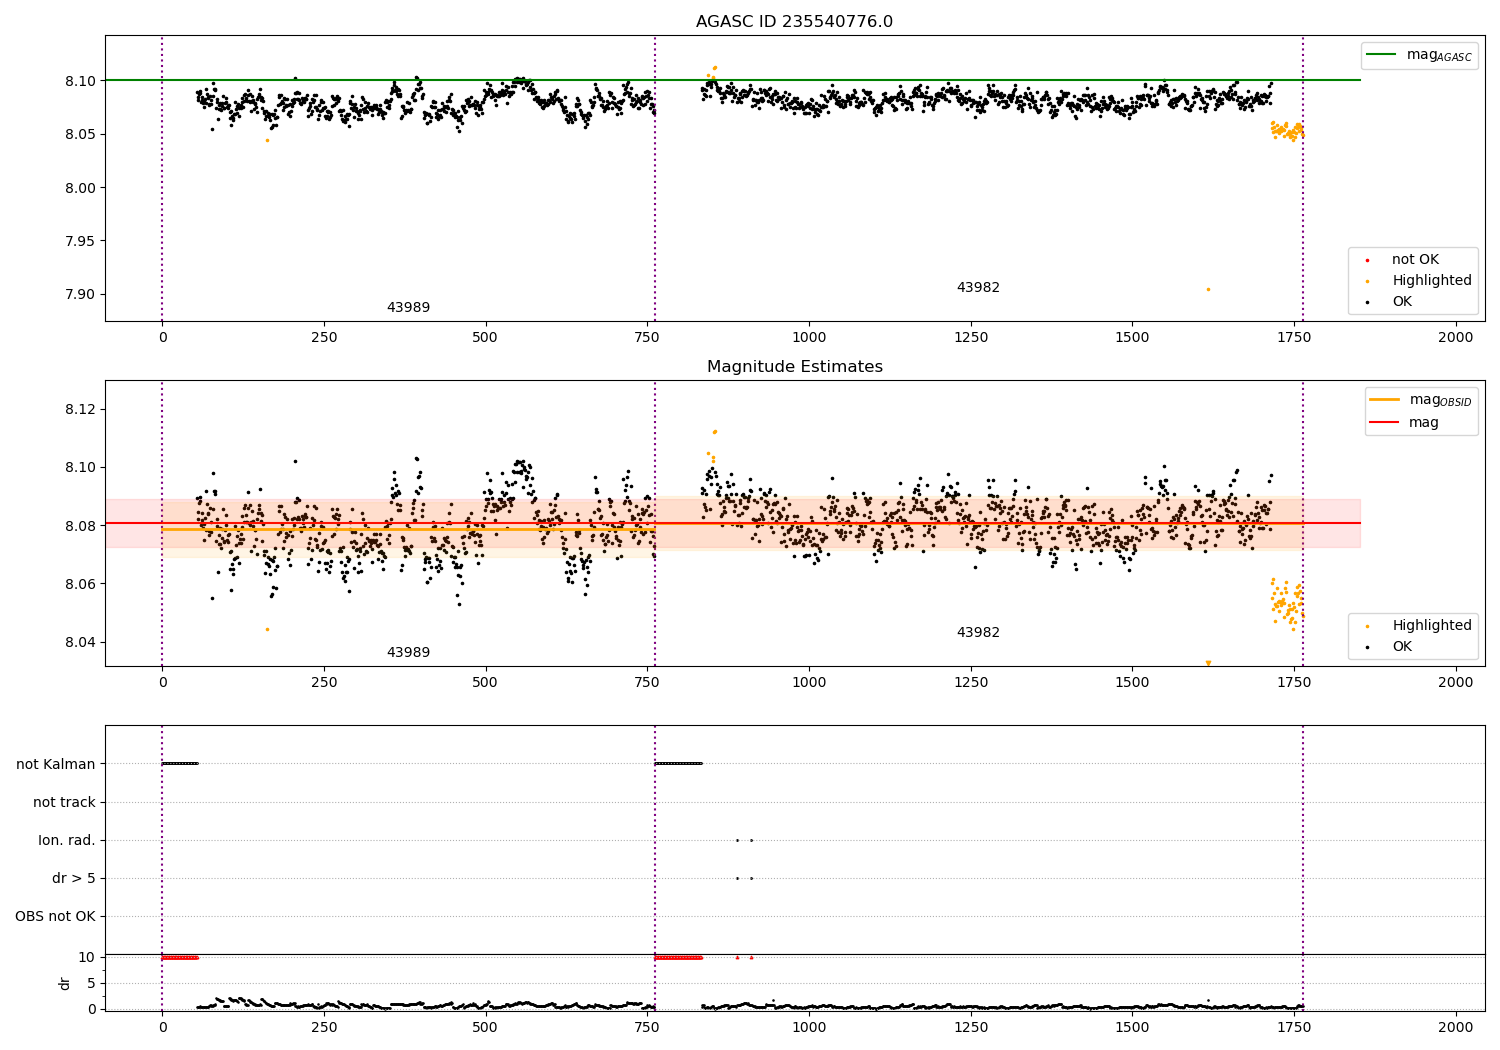This screenshot has width=1500, height=1050.
Task: Click the 'not track' axis label
Action: pyautogui.click(x=64, y=802)
